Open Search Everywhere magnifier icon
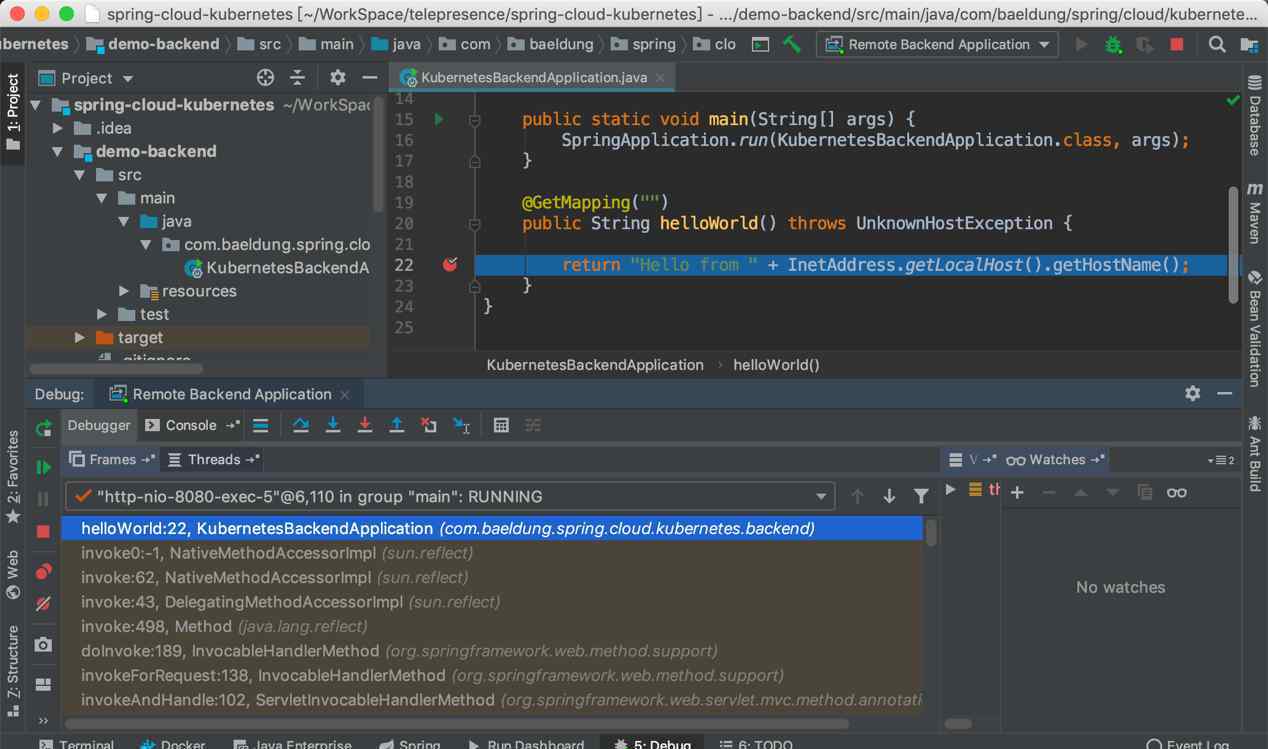The width and height of the screenshot is (1268, 749). pyautogui.click(x=1217, y=44)
